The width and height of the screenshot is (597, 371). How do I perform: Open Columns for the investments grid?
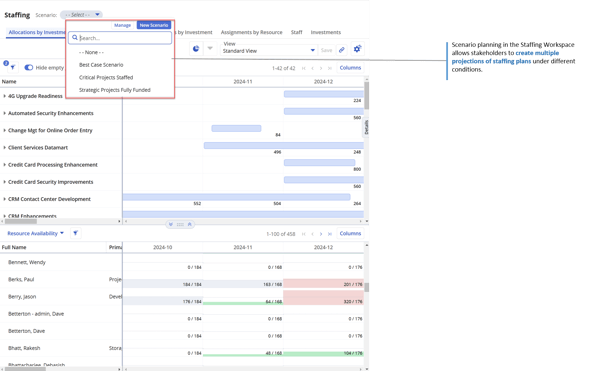coord(350,68)
